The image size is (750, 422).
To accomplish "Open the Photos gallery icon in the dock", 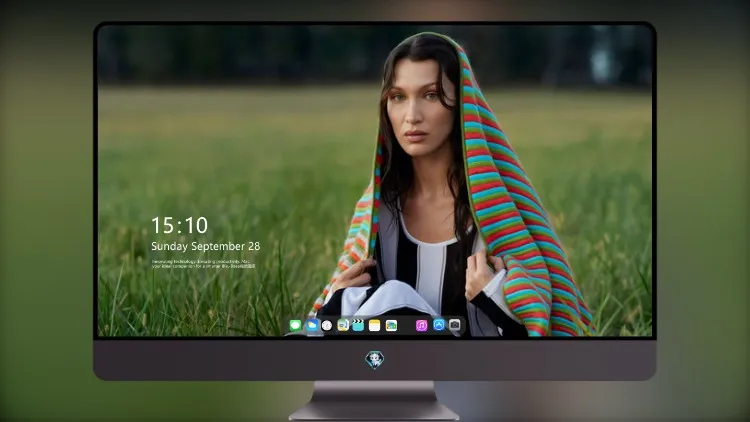I will coord(391,325).
